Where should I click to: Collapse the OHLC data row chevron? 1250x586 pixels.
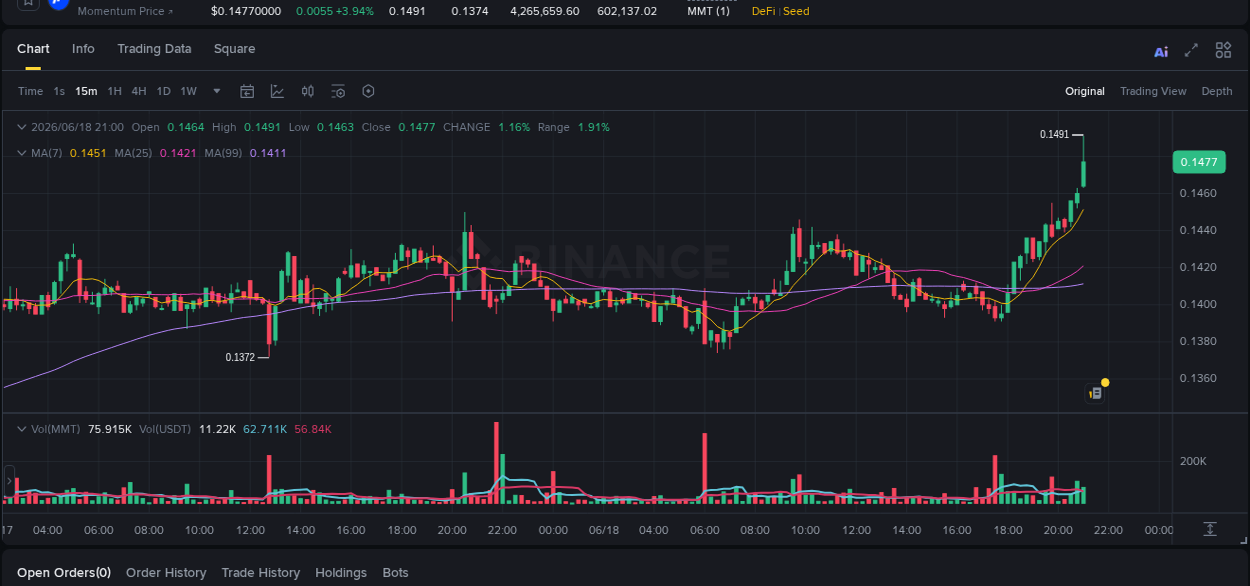[x=22, y=127]
